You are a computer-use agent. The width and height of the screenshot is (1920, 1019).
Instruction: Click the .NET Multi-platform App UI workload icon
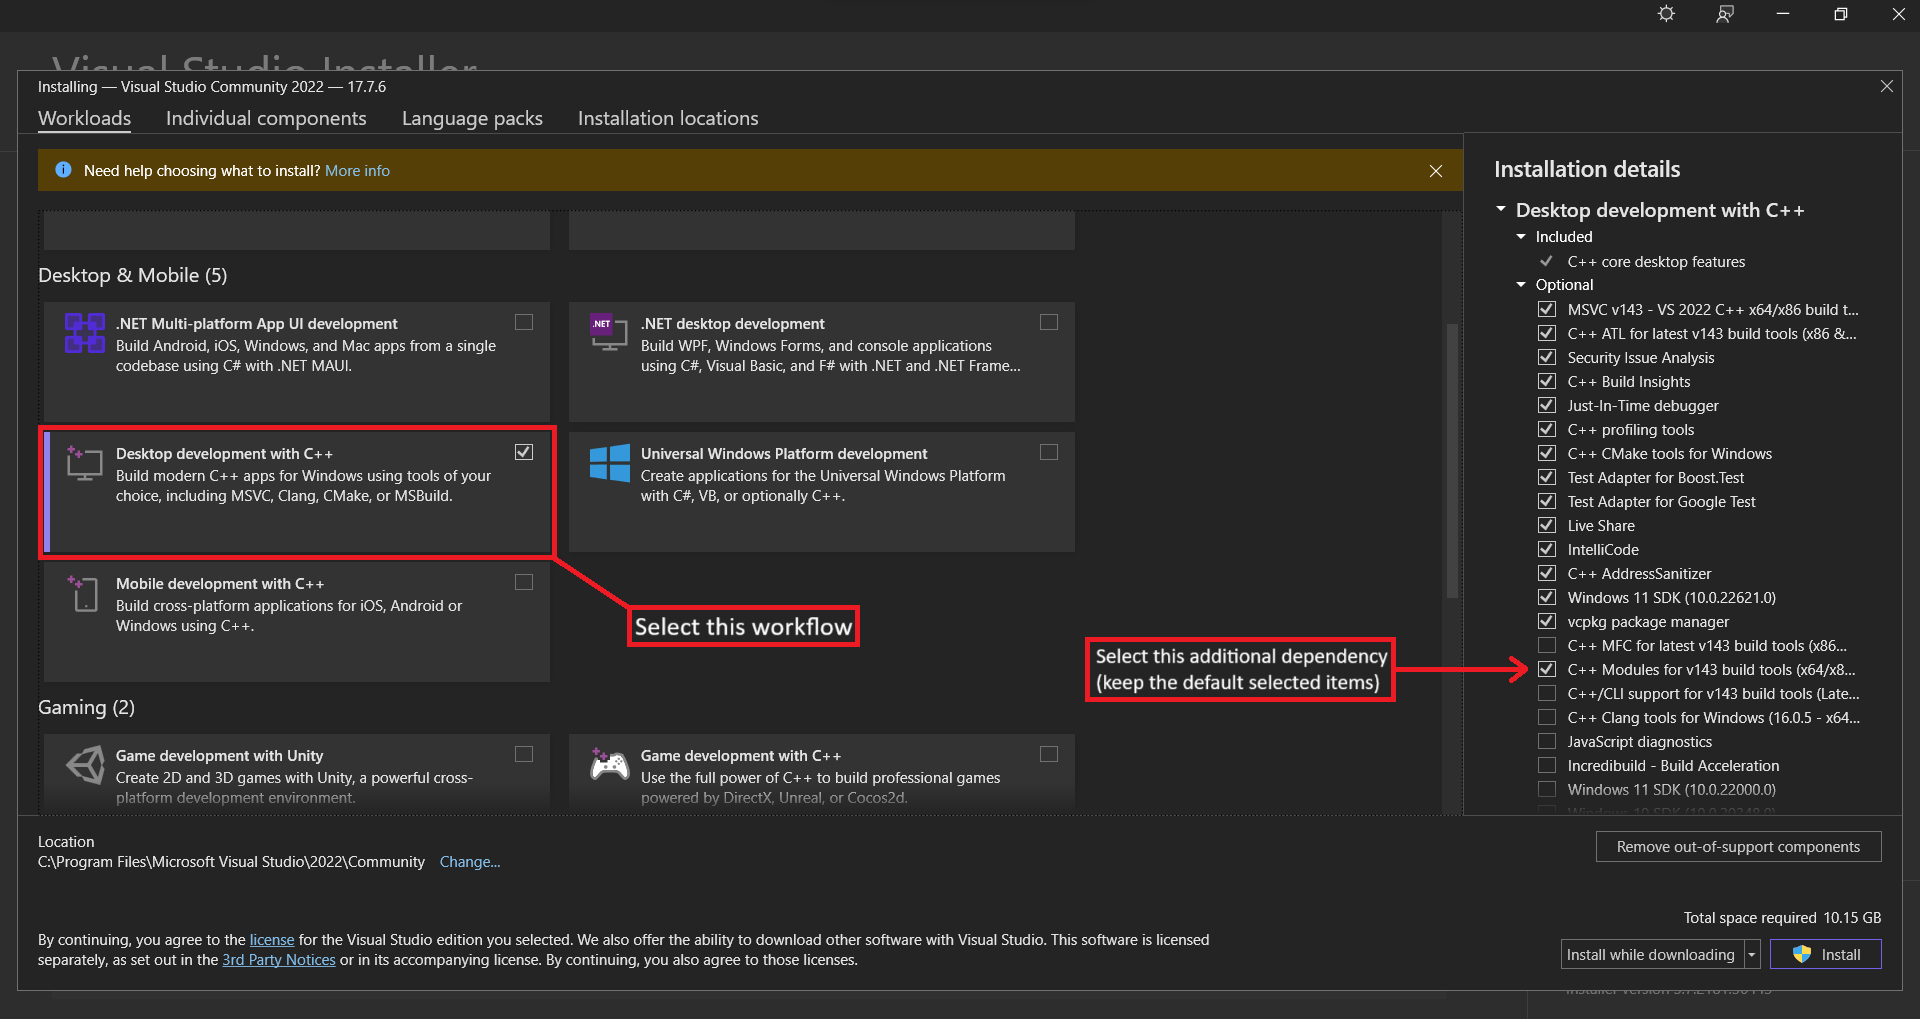pyautogui.click(x=85, y=333)
